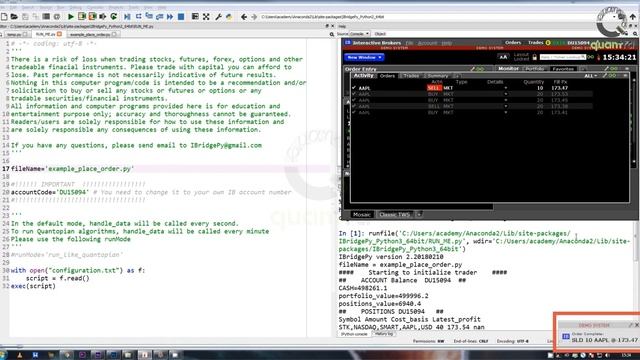640x360 pixels.
Task: Close the RUN_ME.py tab
Action: coord(60,34)
